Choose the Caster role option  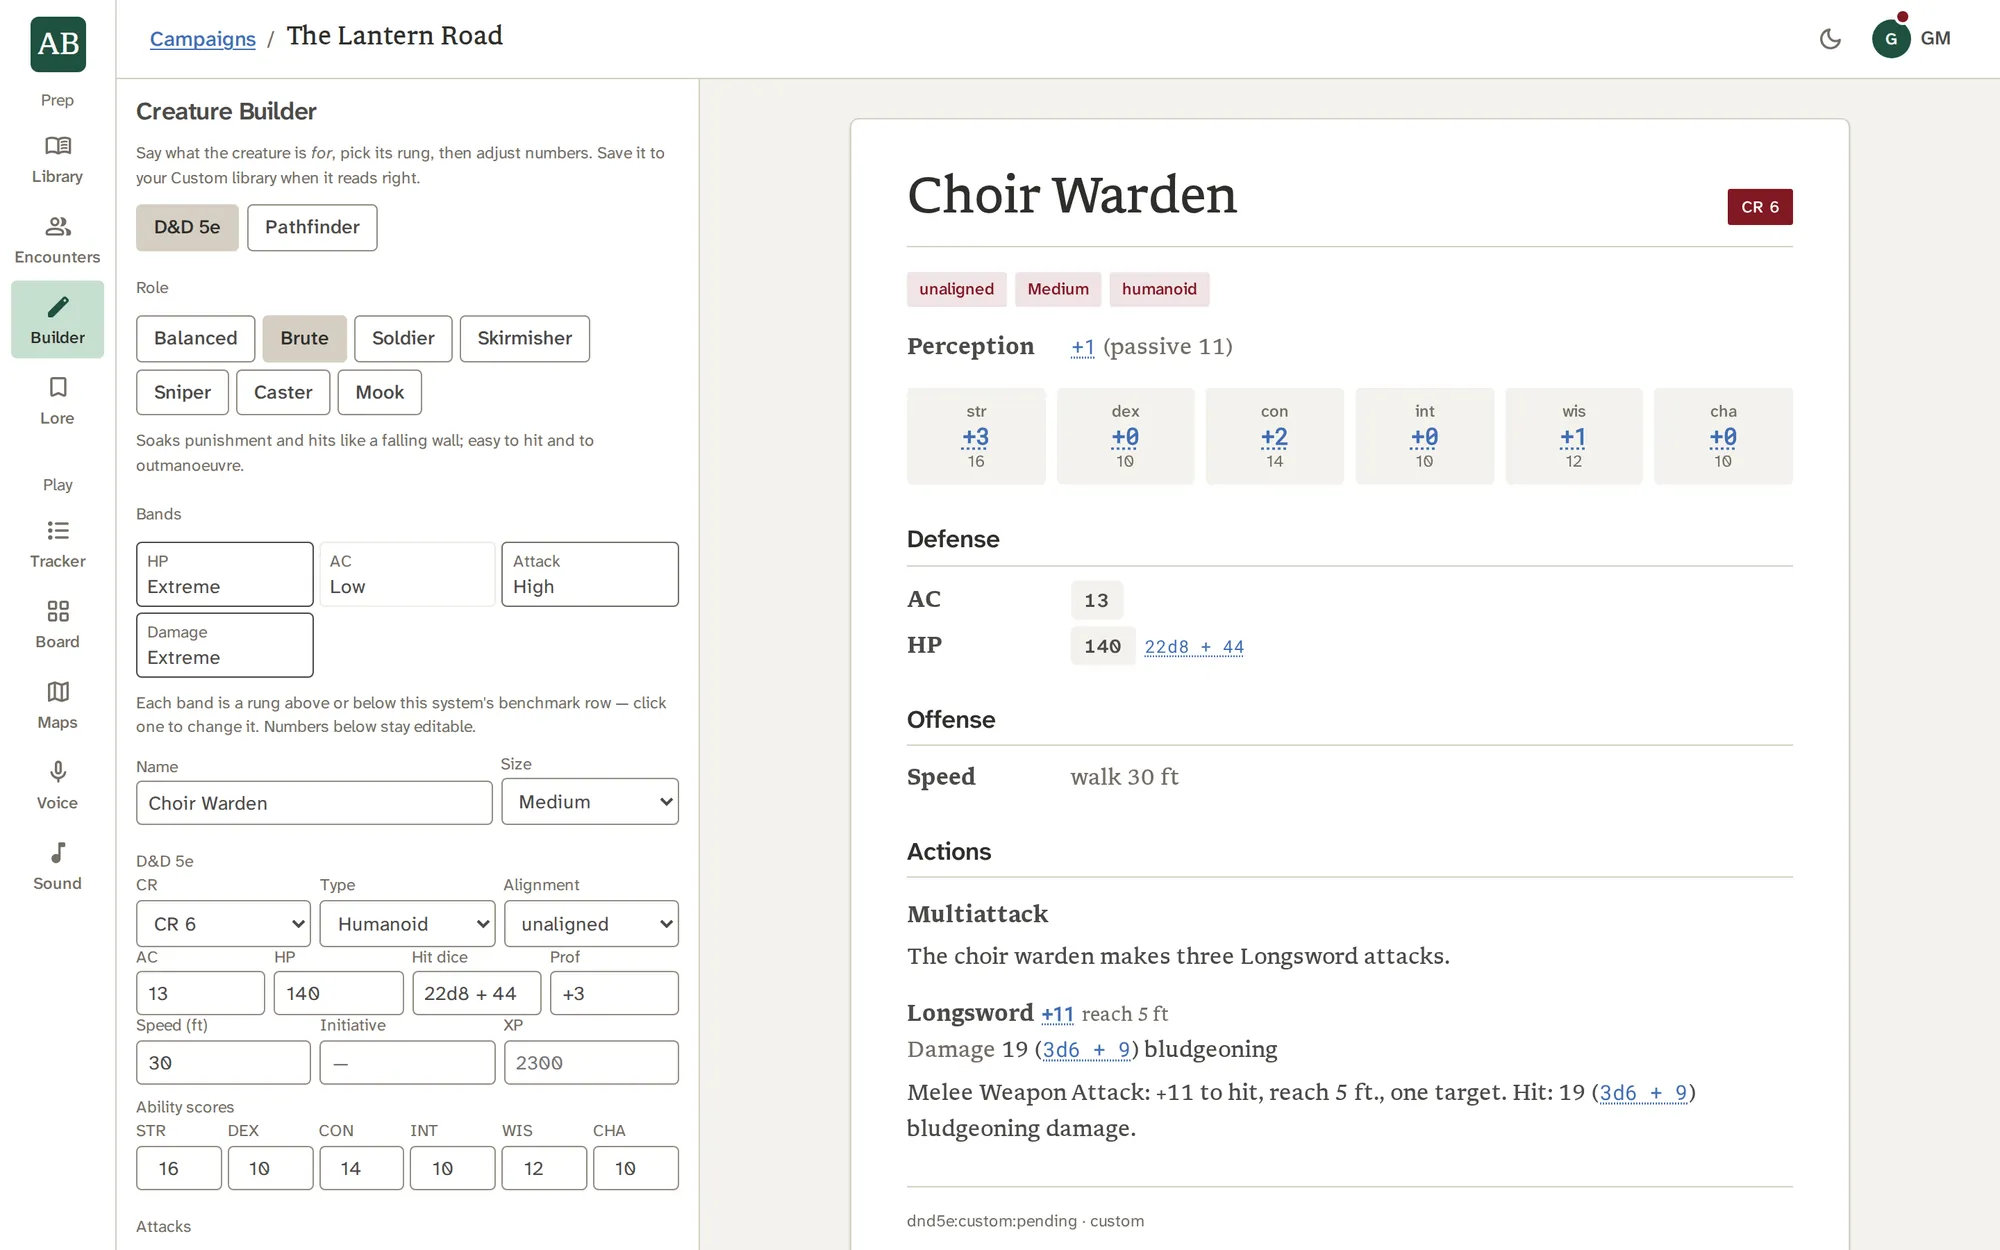[x=283, y=392]
